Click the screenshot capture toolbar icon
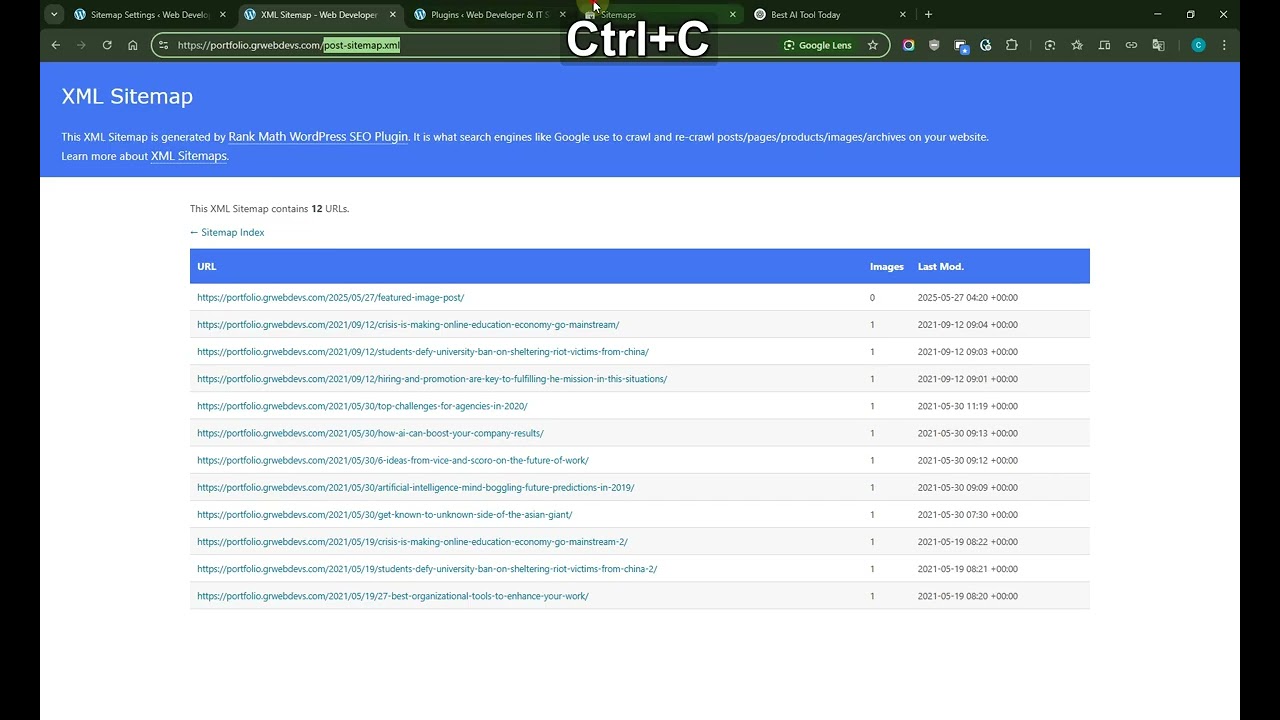Image resolution: width=1280 pixels, height=720 pixels. (x=1050, y=45)
